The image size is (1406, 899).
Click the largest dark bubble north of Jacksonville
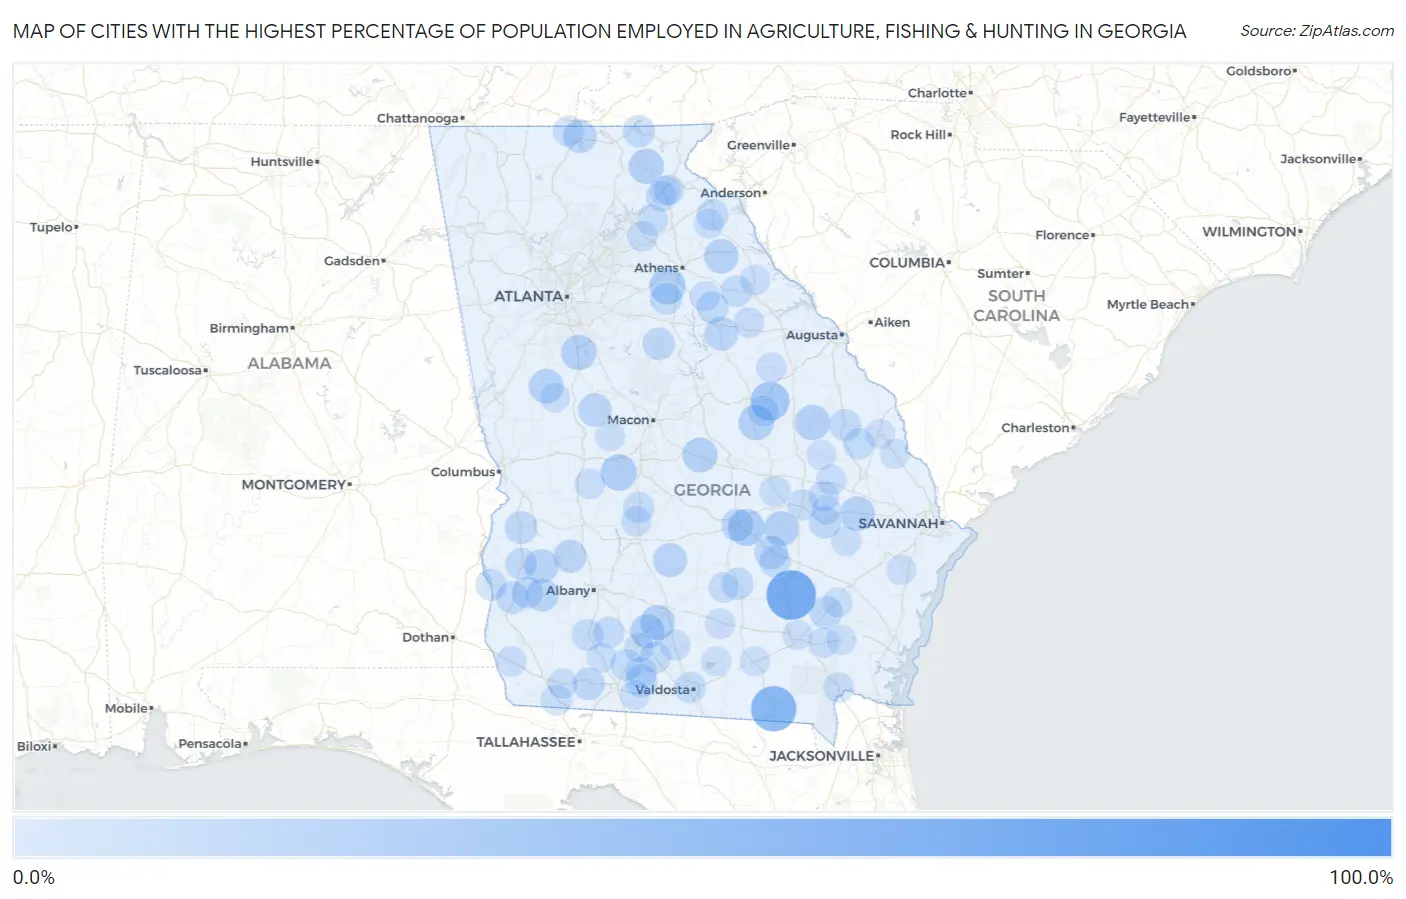tap(791, 595)
